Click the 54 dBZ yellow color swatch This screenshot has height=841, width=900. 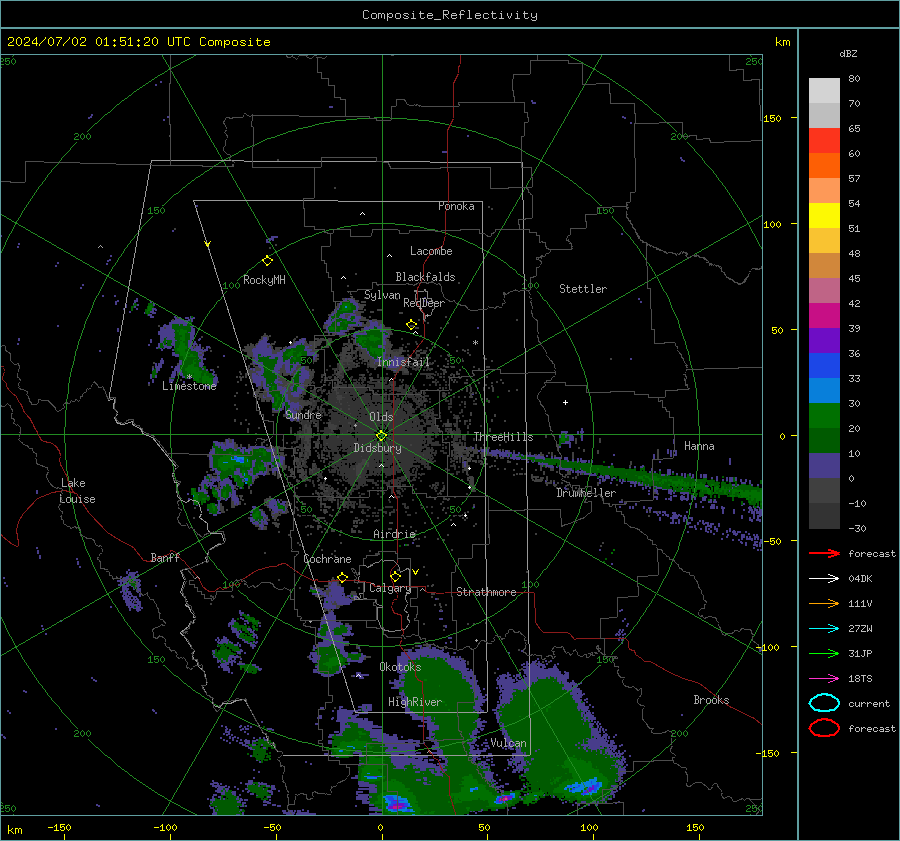[x=824, y=215]
